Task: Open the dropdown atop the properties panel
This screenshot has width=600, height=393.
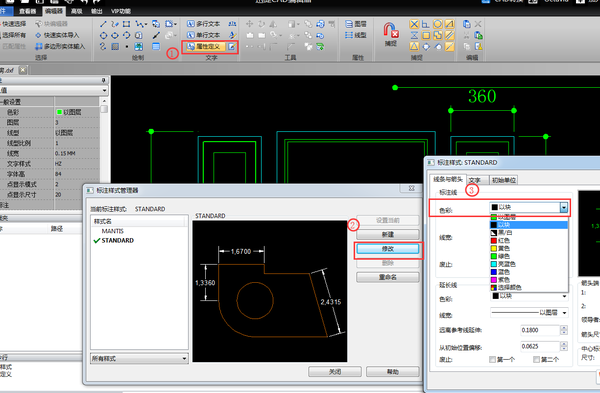Action: point(54,90)
